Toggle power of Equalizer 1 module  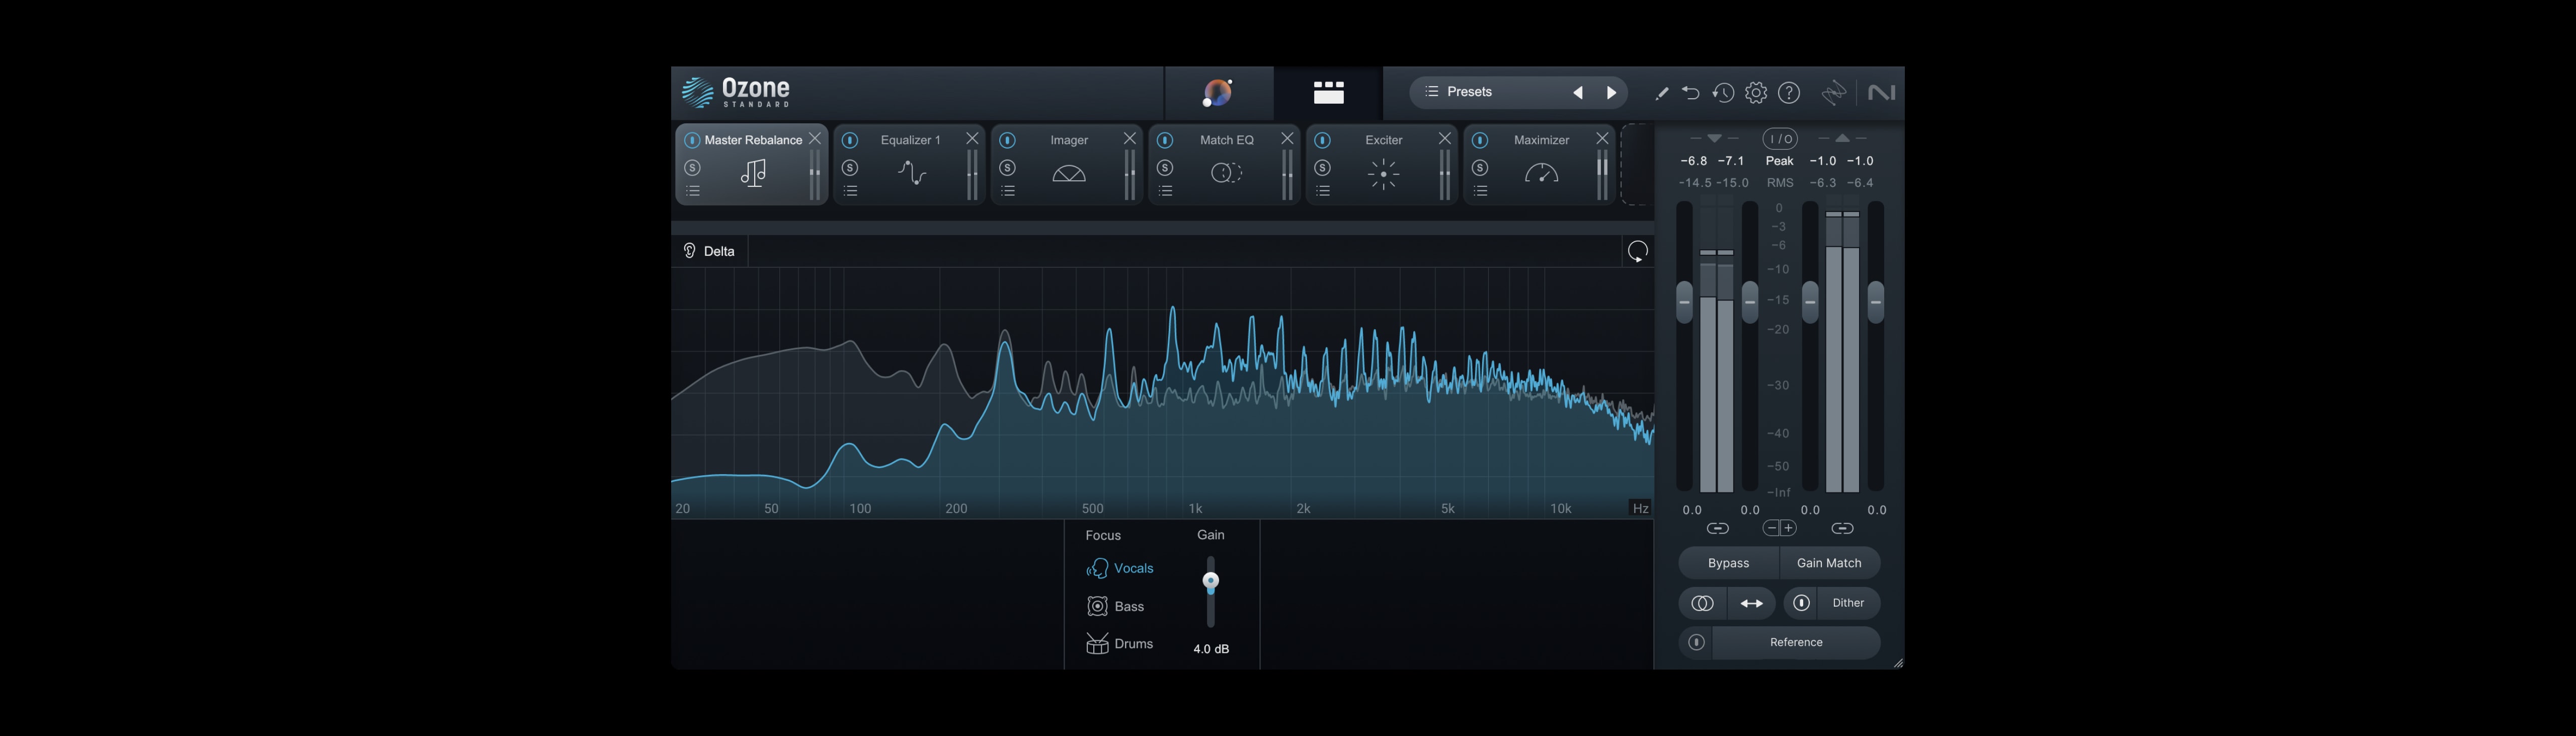(850, 140)
